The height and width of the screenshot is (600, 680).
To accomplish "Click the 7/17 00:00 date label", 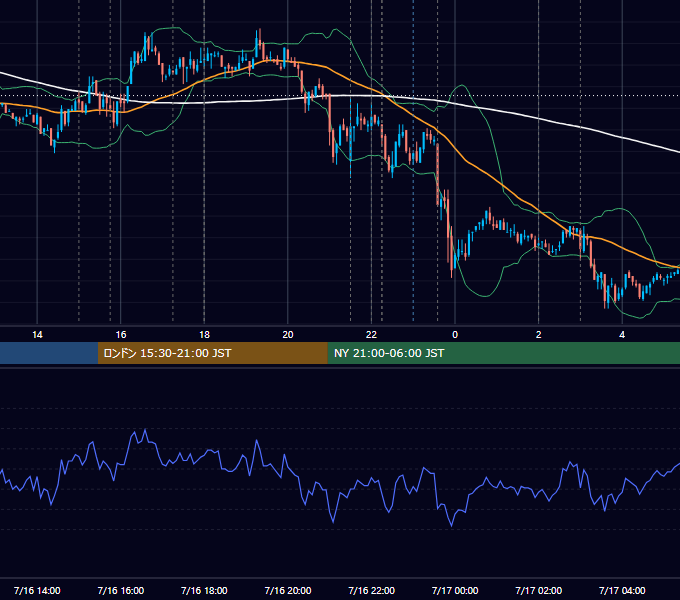I will click(455, 590).
